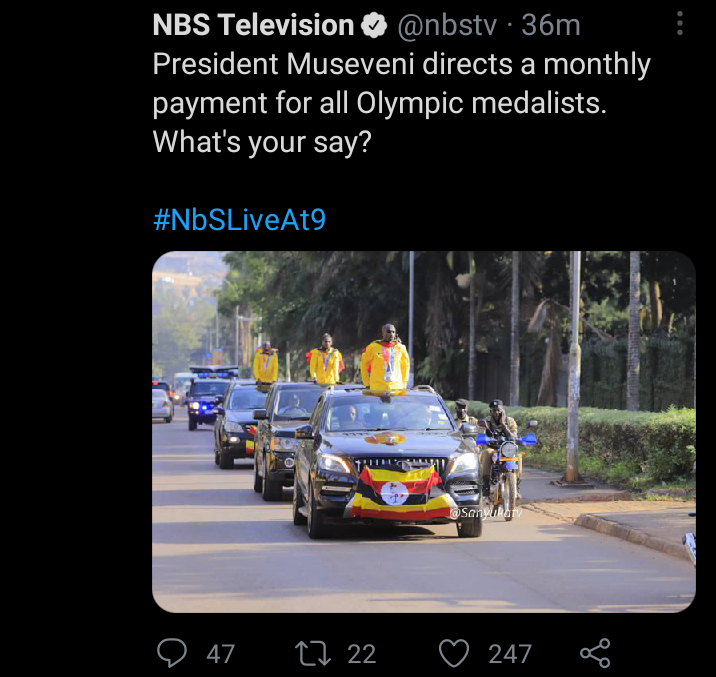Click the Uganda flag on the lead car

point(400,493)
